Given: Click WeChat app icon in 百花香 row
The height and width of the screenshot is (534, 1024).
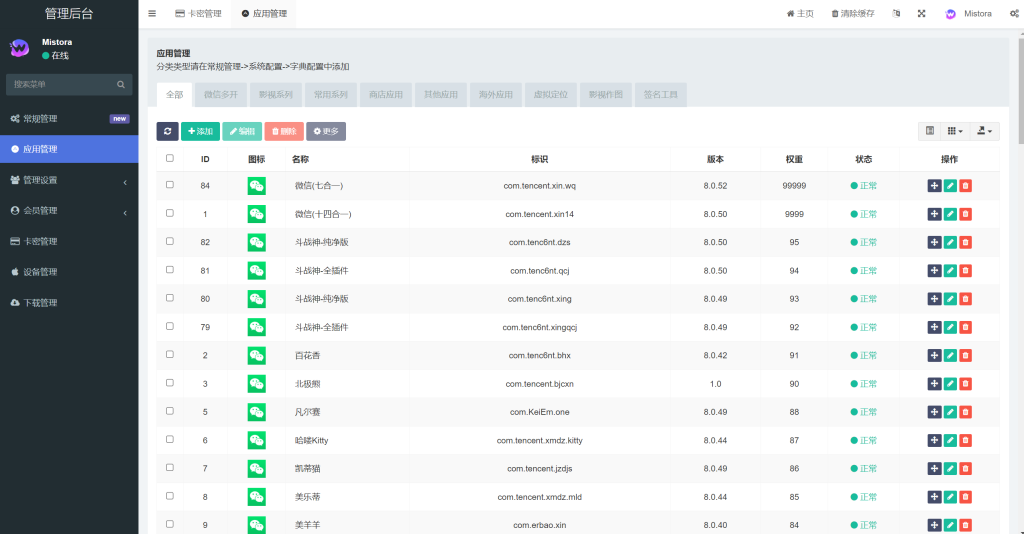Looking at the screenshot, I should pyautogui.click(x=257, y=355).
